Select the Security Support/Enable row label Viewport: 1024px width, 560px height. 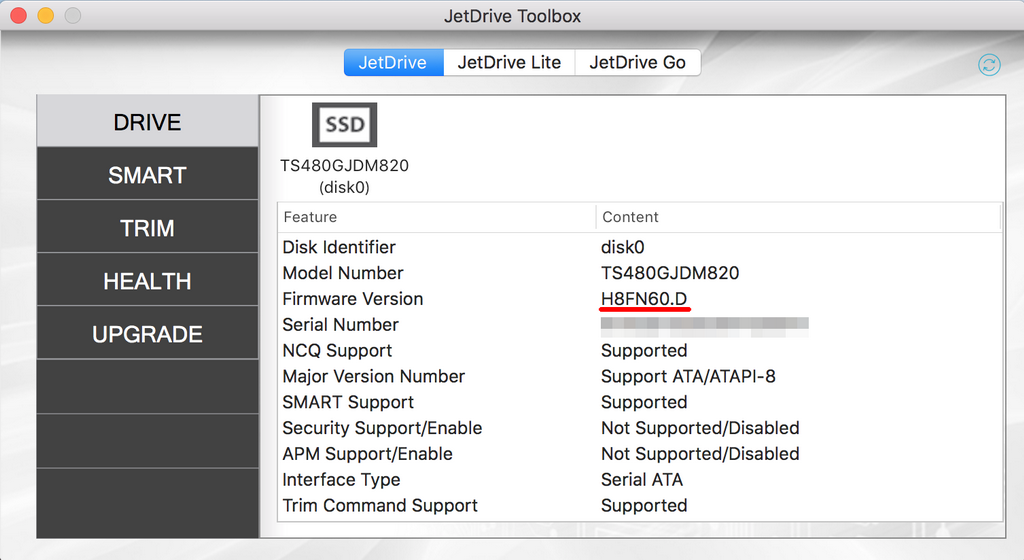point(382,428)
